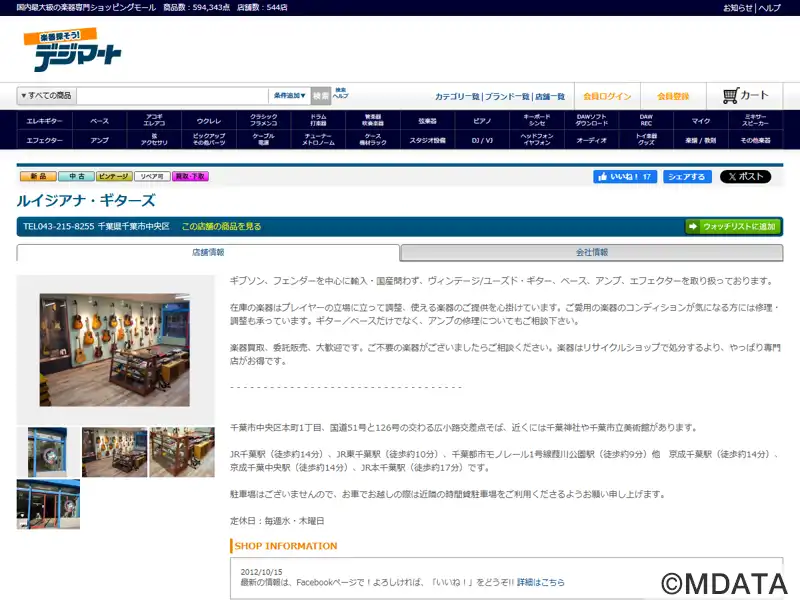The image size is (800, 600).
Task: Click the ビンテージ (vintage) tag
Action: [113, 176]
